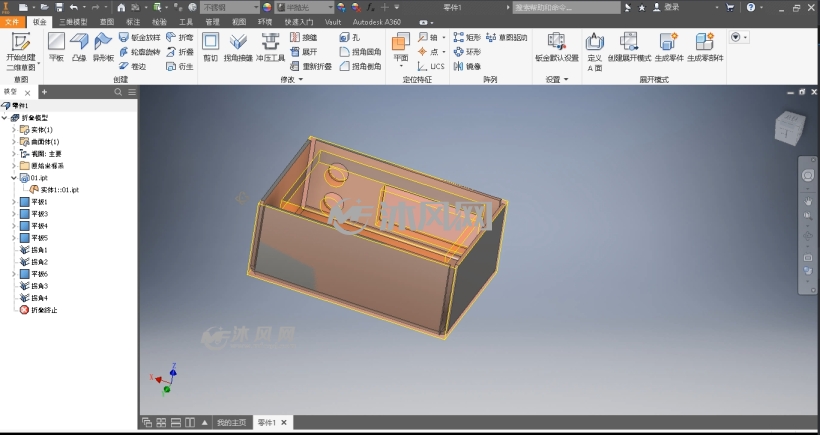Click the 登录 (Sign in) button

tap(667, 7)
